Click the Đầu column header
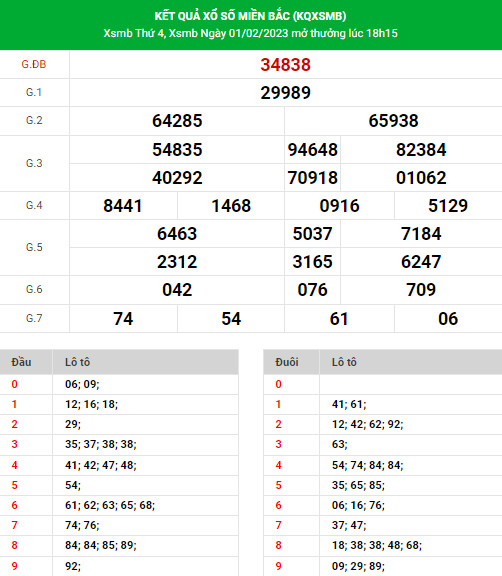The width and height of the screenshot is (502, 576). (x=21, y=362)
